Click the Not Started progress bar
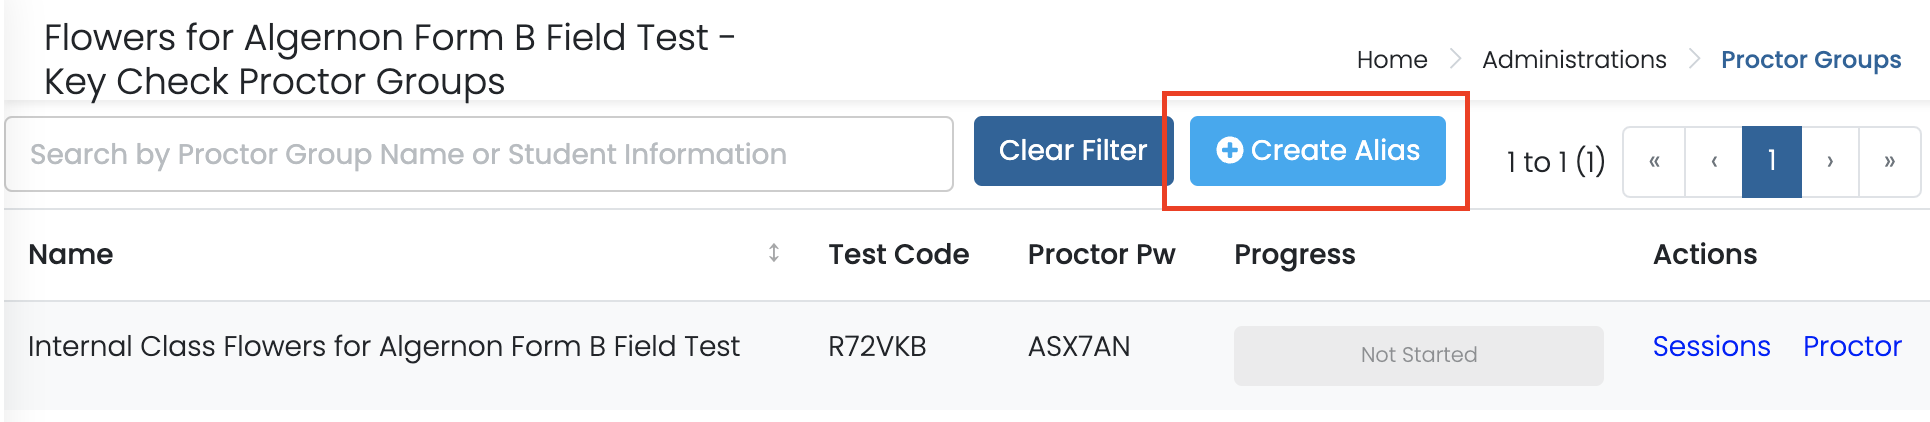Image resolution: width=1930 pixels, height=422 pixels. tap(1418, 355)
